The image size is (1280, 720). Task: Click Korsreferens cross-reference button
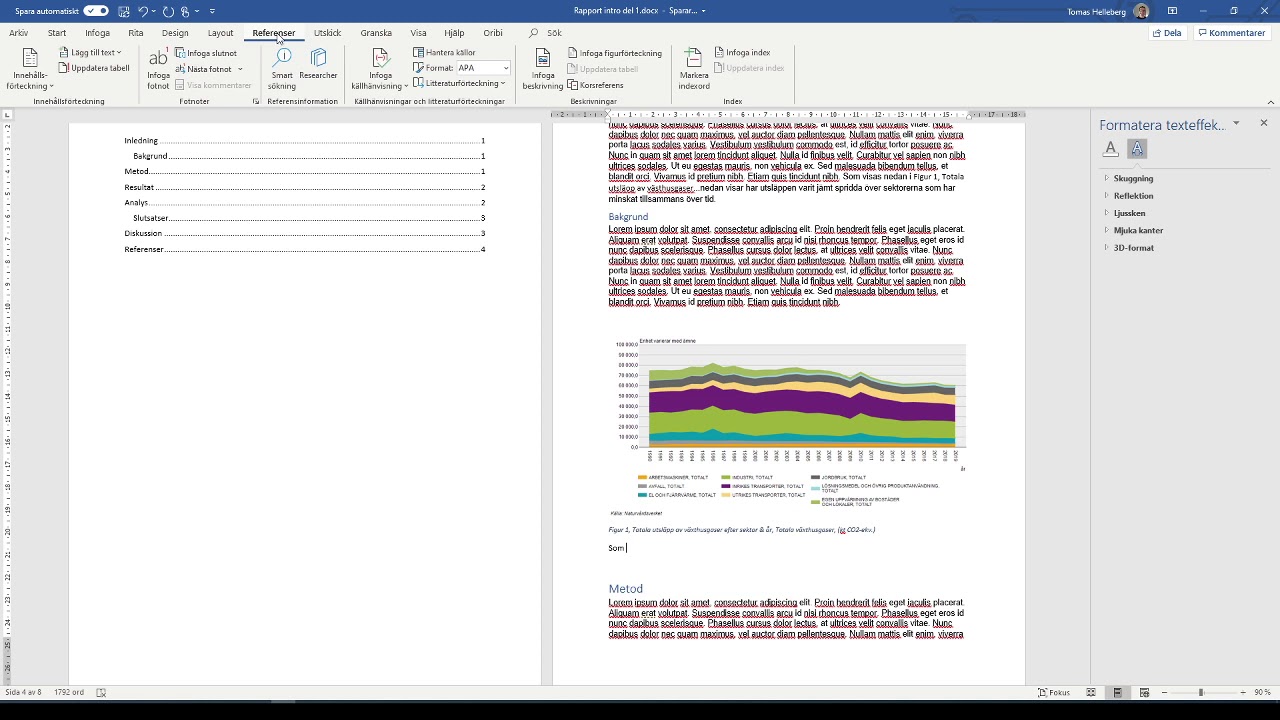(x=595, y=85)
